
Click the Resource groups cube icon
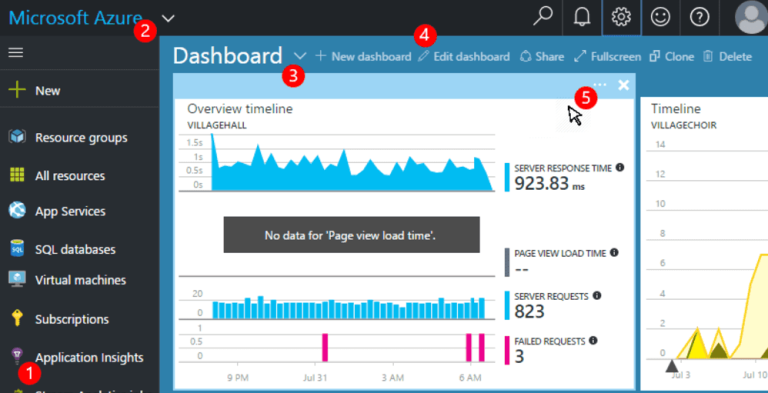(17, 137)
